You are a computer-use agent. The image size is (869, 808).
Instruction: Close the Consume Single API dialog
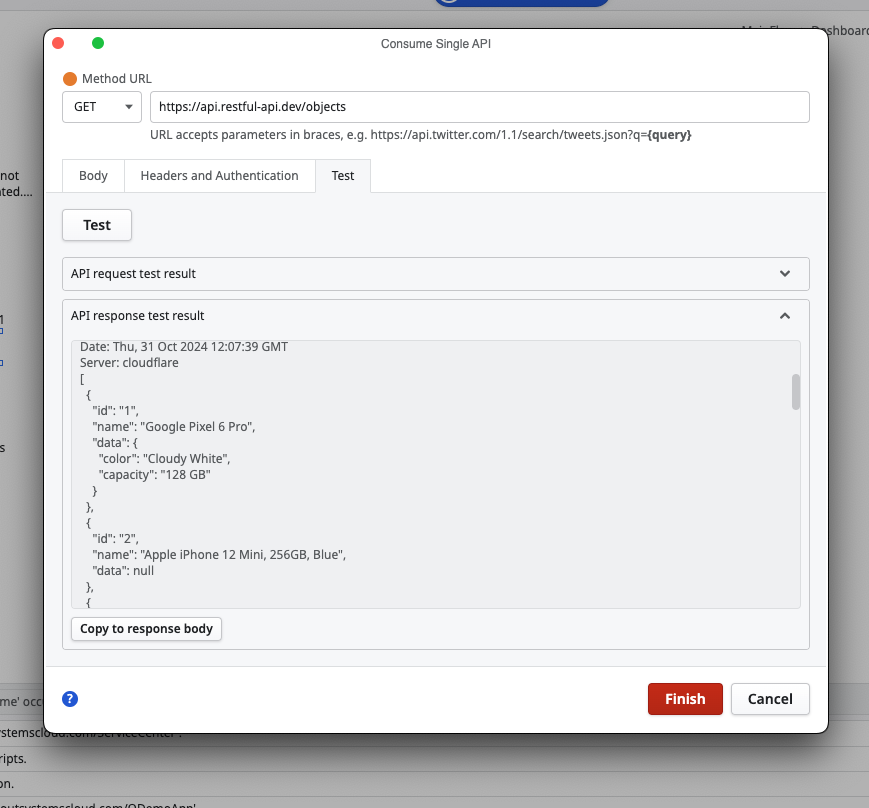[58, 43]
